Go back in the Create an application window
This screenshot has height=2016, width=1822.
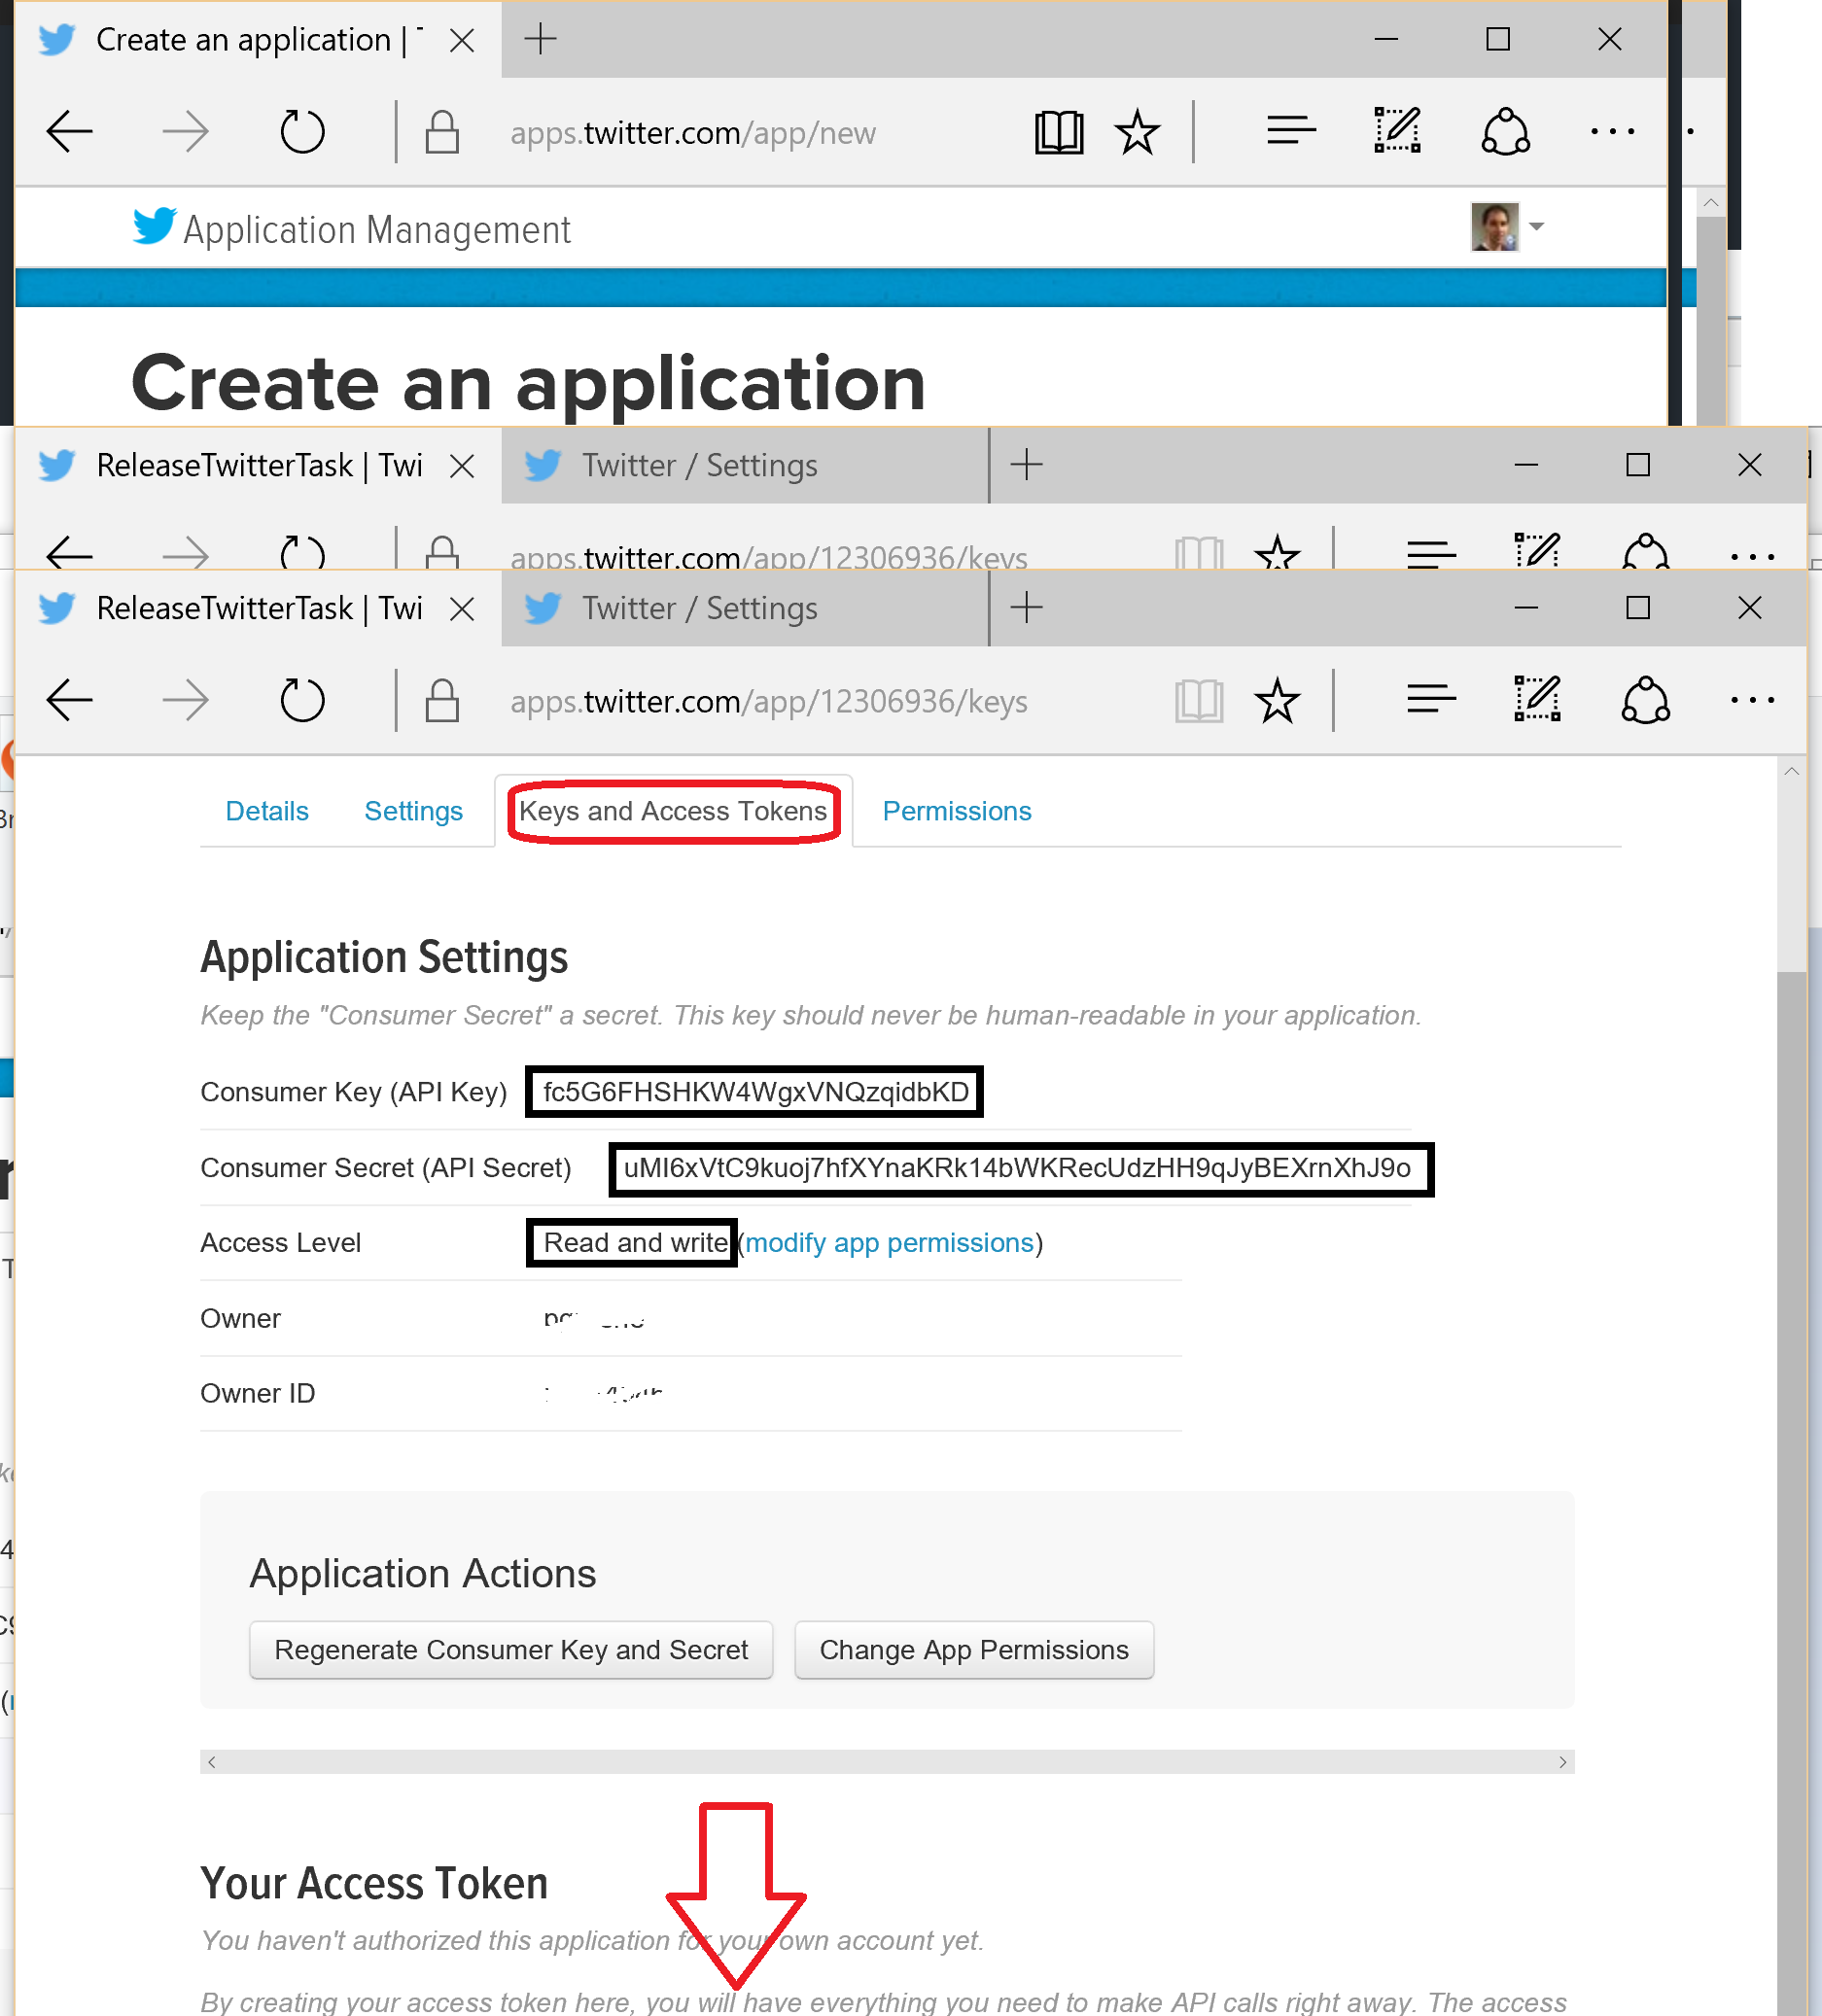(70, 131)
